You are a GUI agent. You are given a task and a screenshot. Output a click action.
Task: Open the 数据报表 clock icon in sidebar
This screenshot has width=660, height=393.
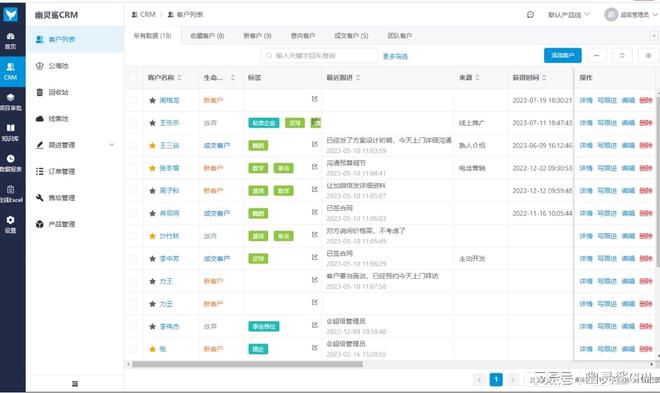[x=11, y=163]
